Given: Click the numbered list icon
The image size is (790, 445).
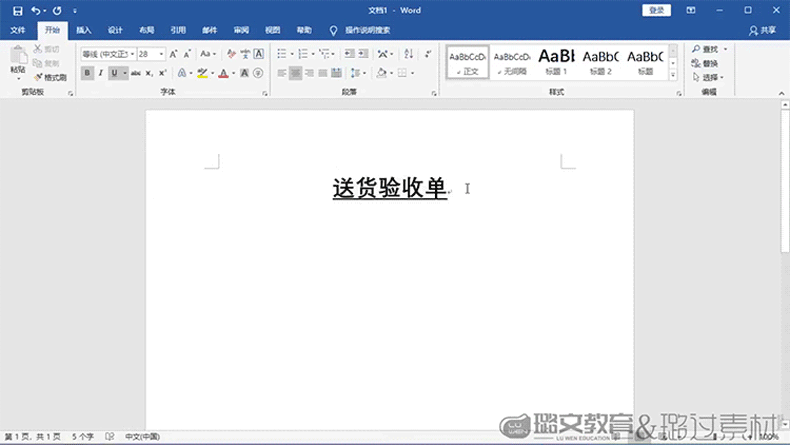Looking at the screenshot, I should (303, 53).
